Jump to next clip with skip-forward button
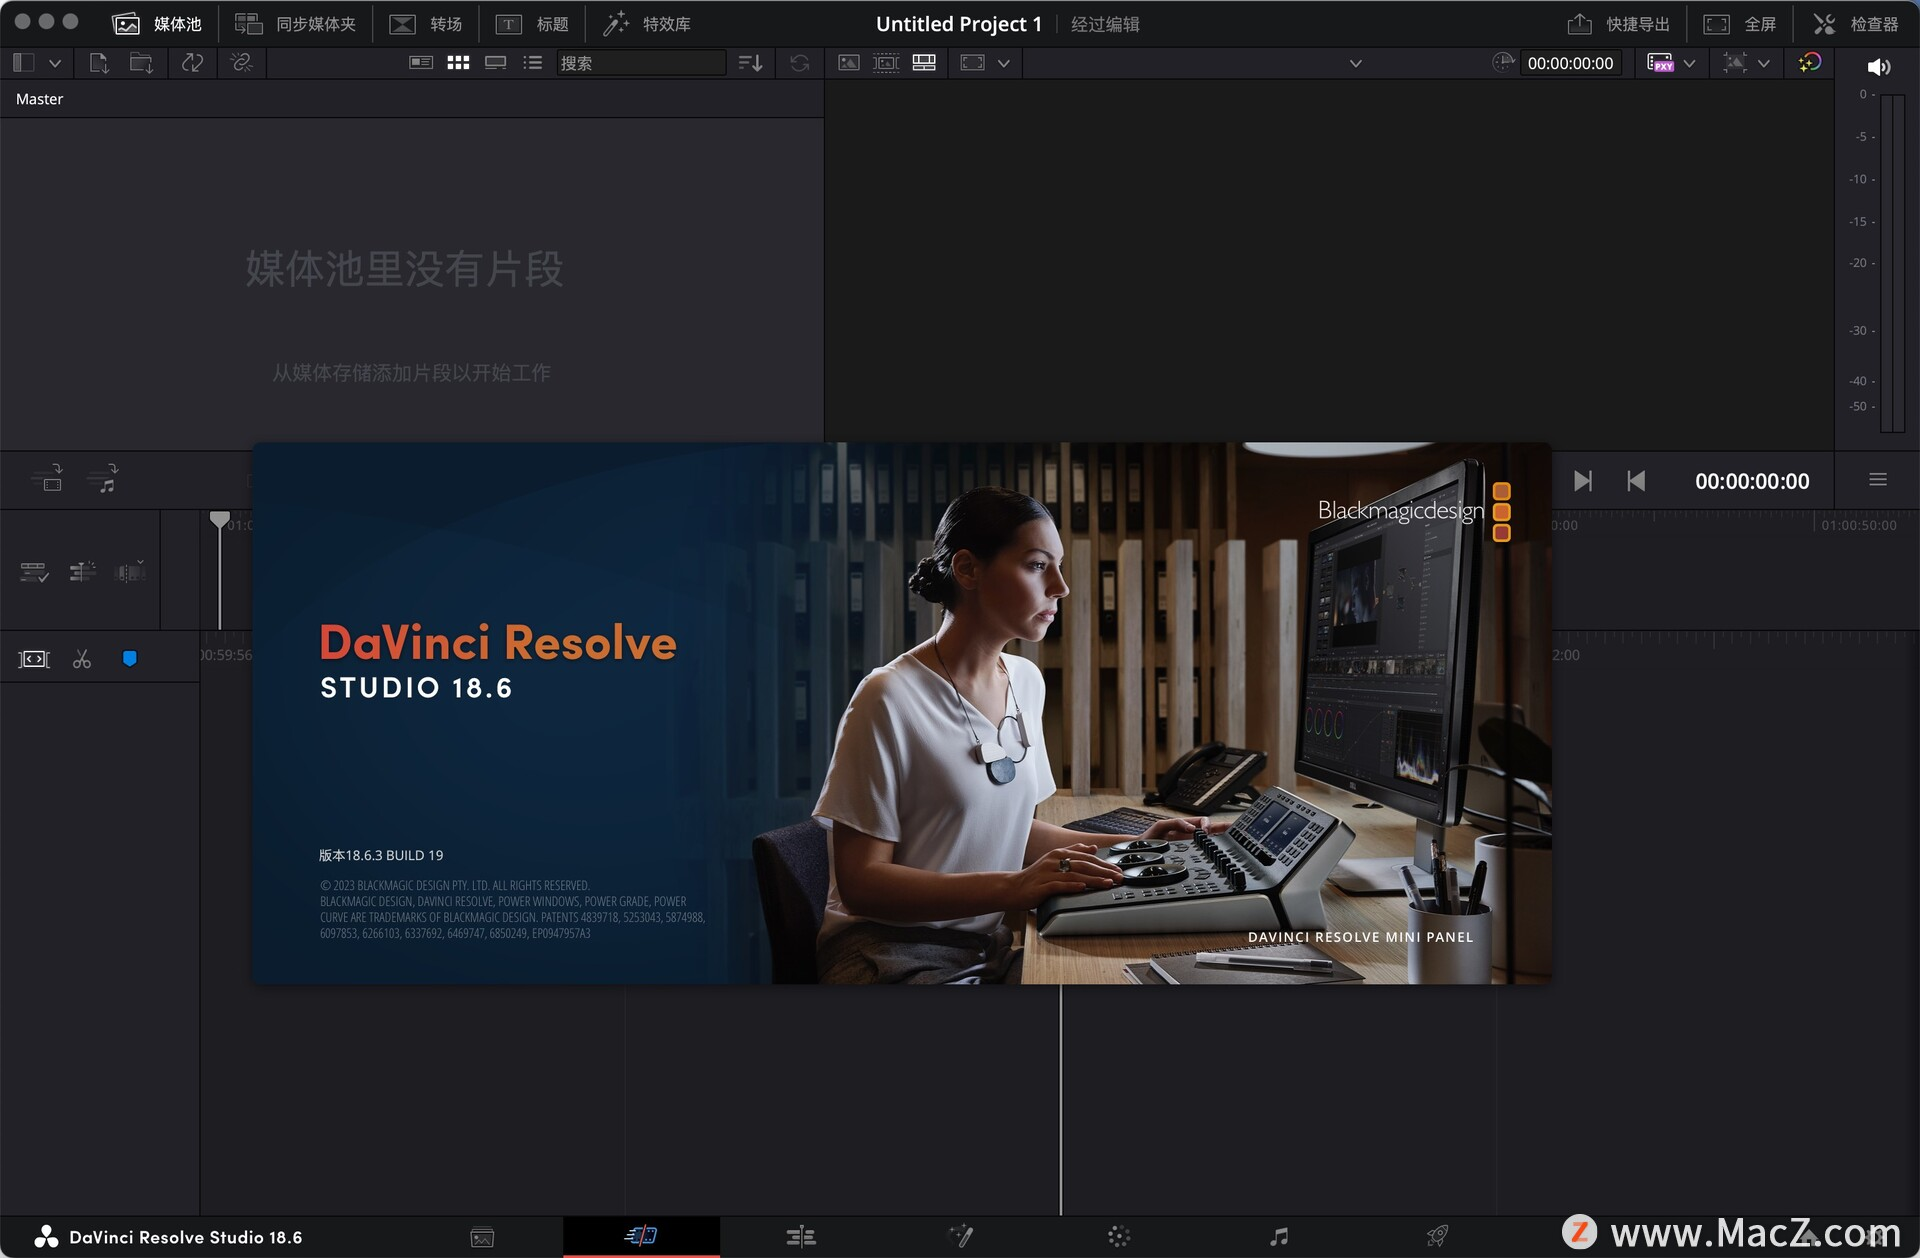Screen dimensions: 1920x1258 (1582, 481)
